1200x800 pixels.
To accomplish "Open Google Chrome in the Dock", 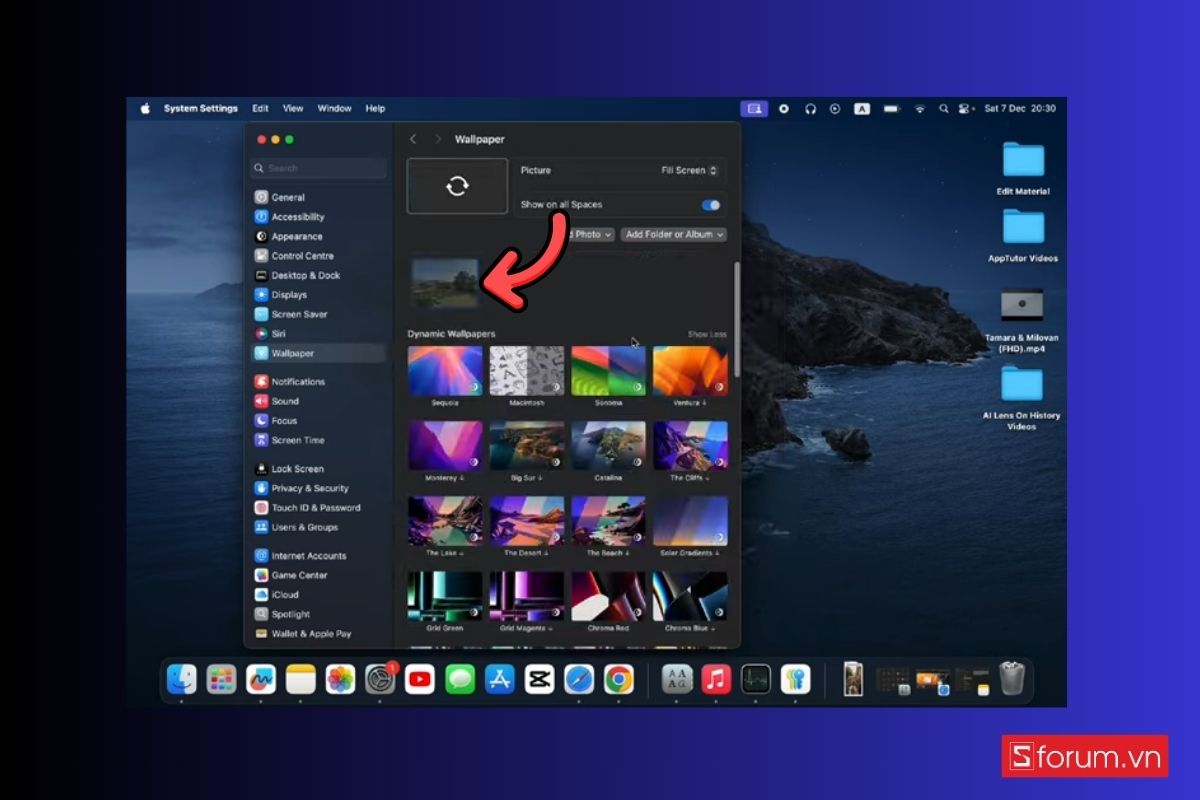I will click(x=618, y=680).
